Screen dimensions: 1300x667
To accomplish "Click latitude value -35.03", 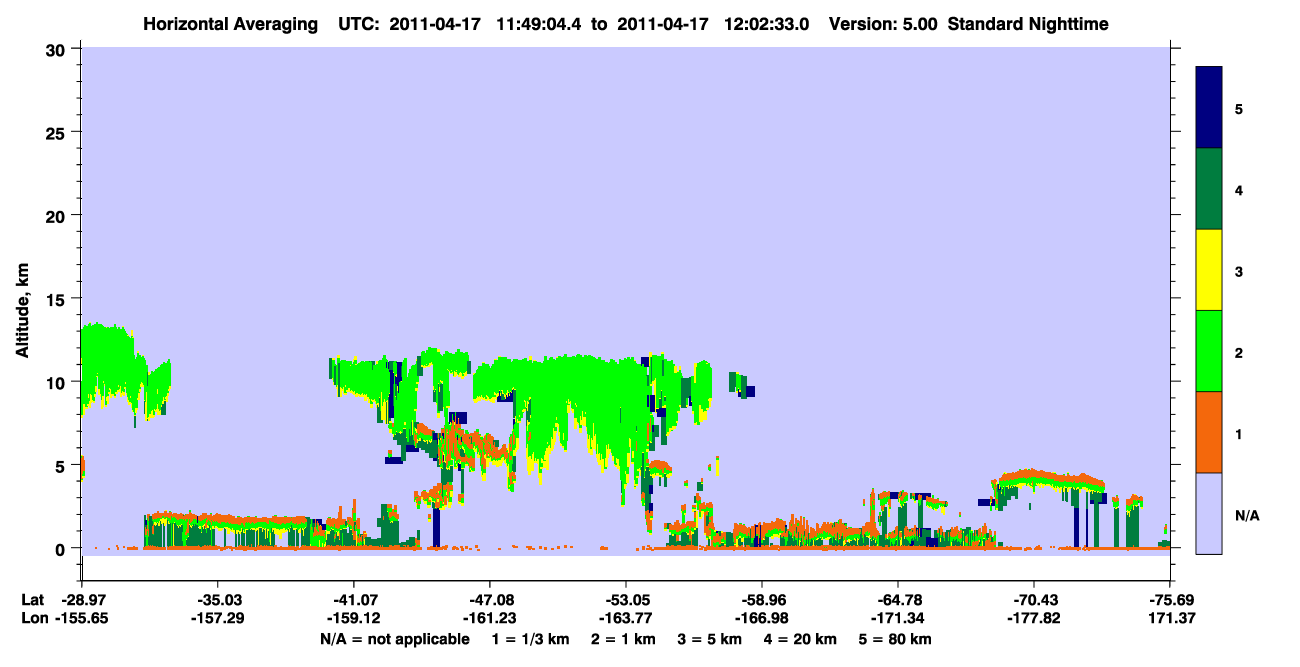I will (217, 600).
